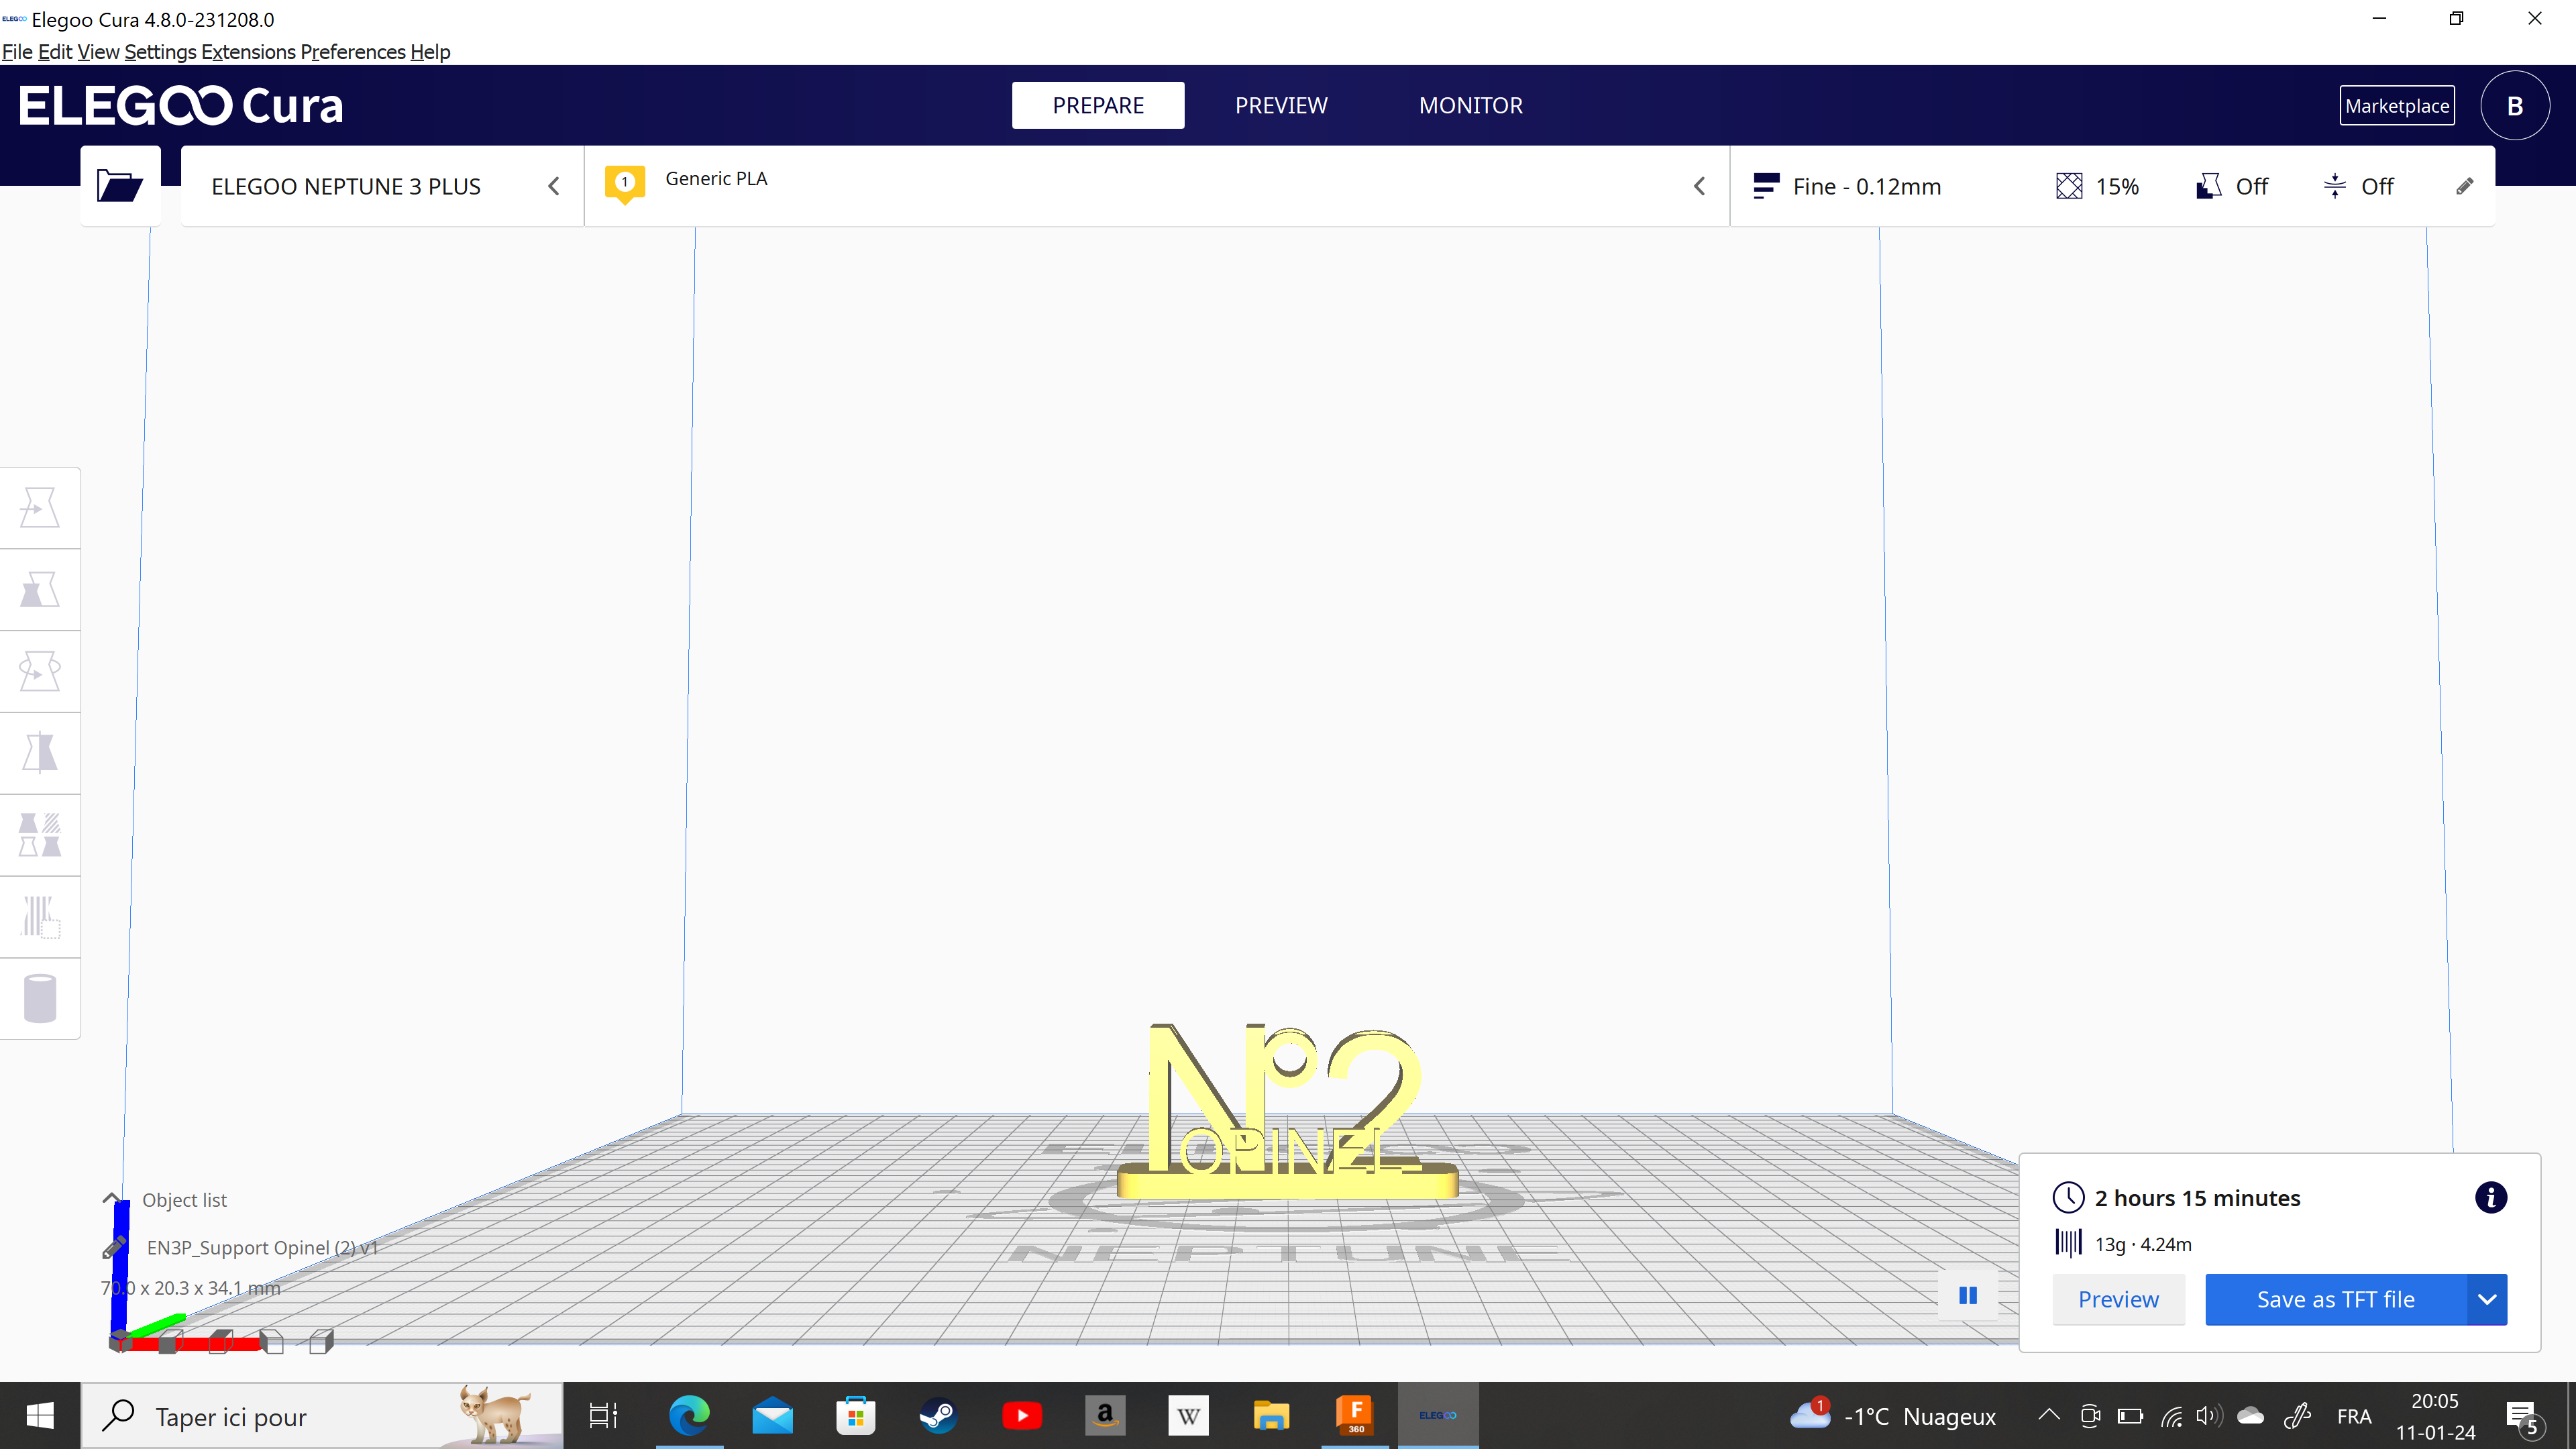
Task: Switch to the PREVIEW tab
Action: click(x=1281, y=105)
